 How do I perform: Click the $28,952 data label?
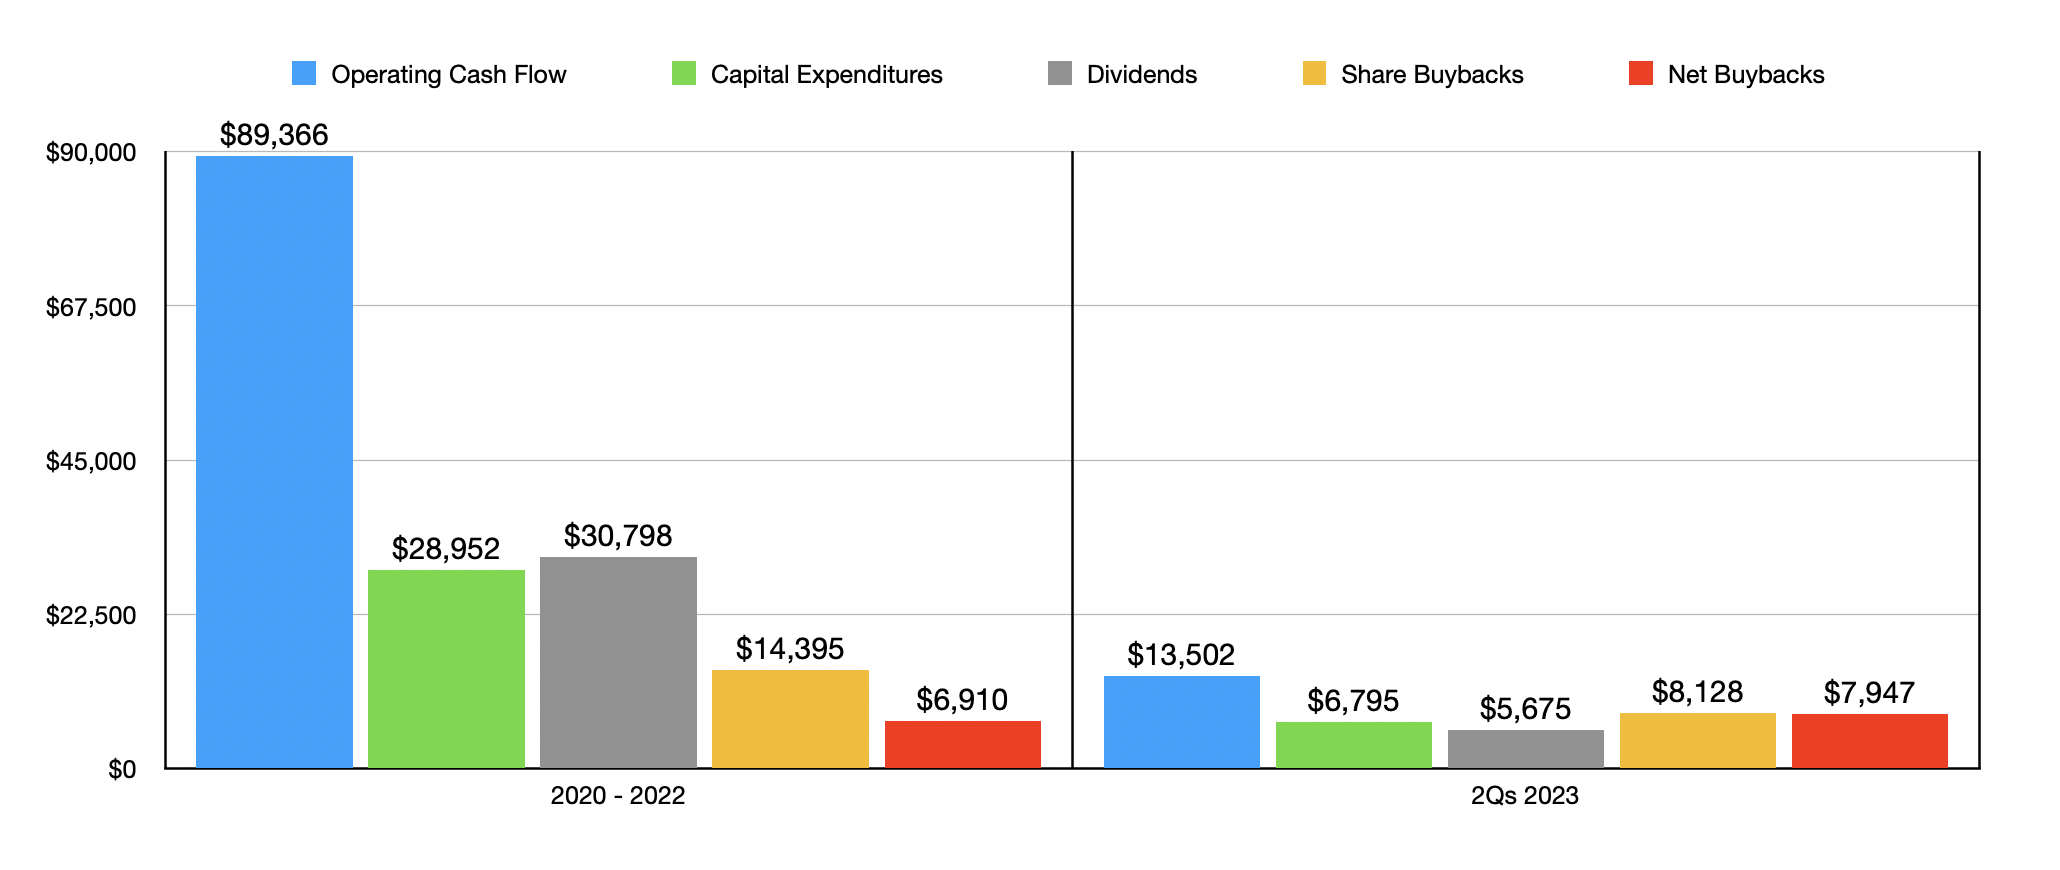tap(446, 549)
